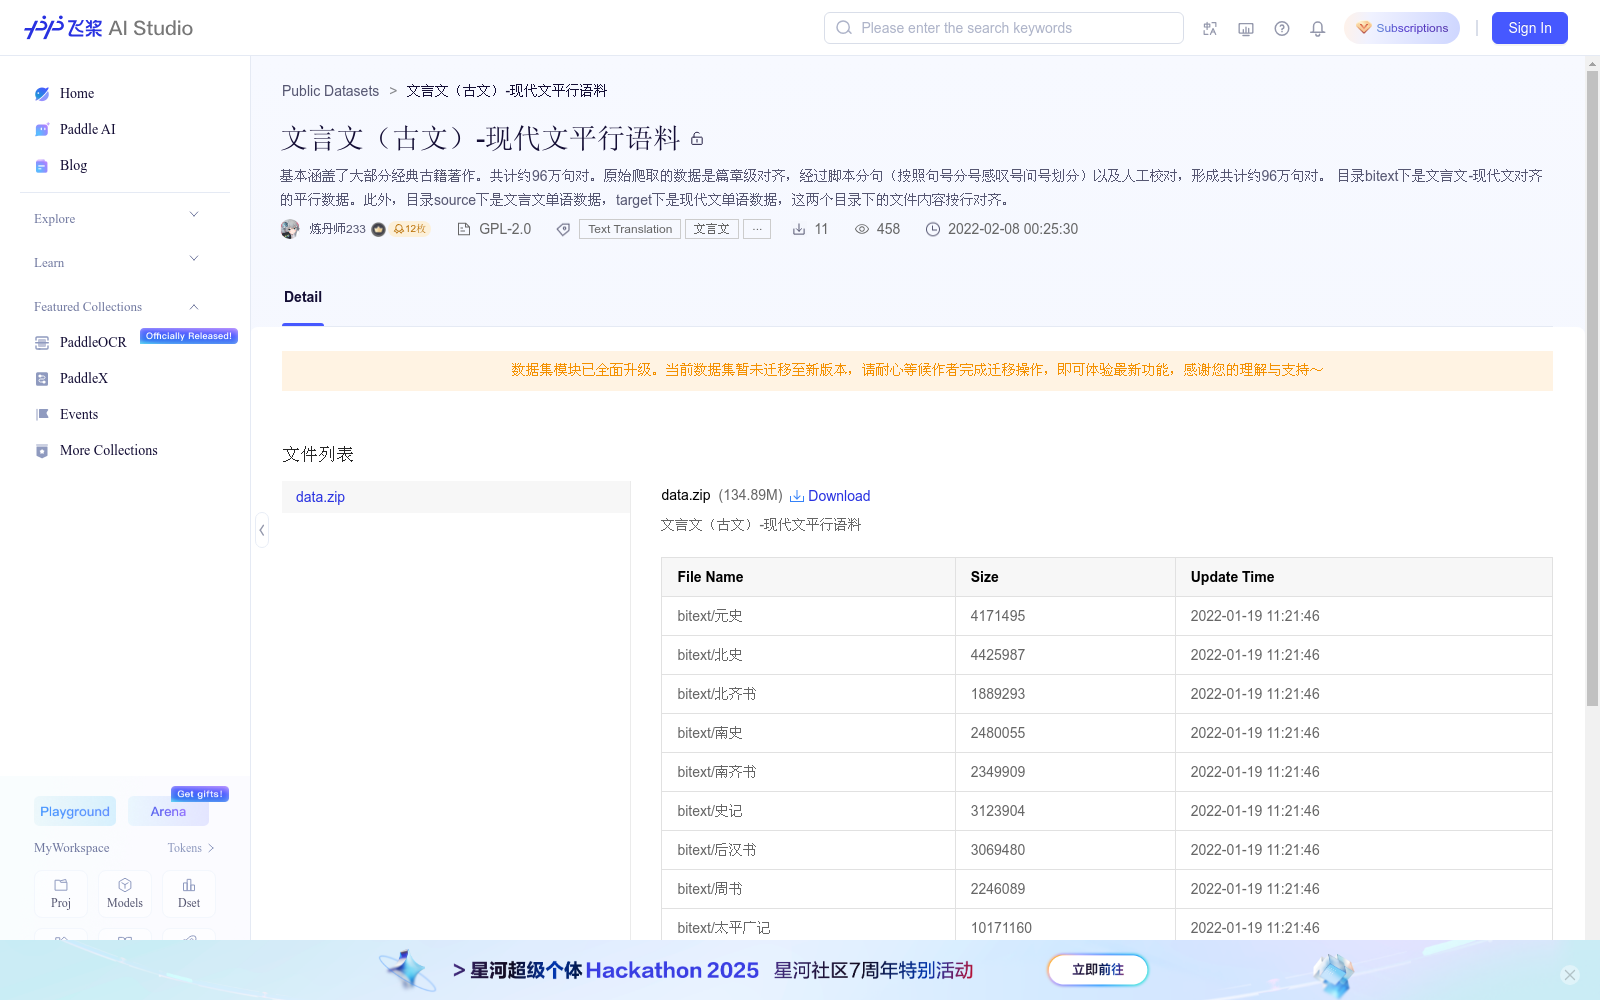Click the Home sidebar icon
The width and height of the screenshot is (1600, 1000).
coord(42,94)
